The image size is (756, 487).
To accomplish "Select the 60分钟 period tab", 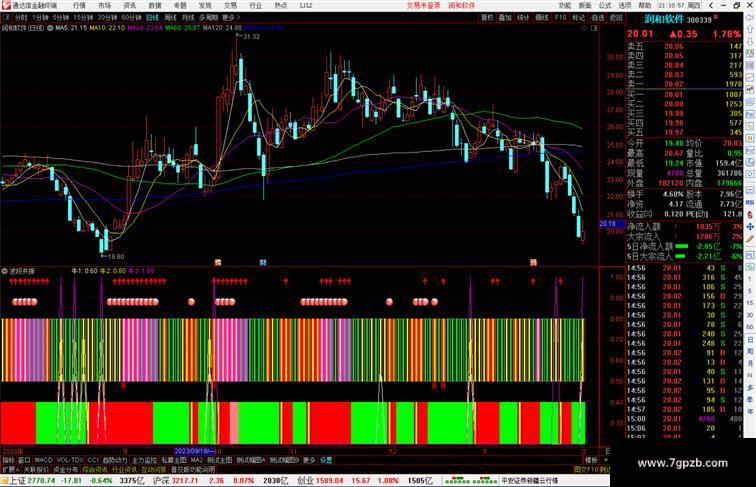I will pyautogui.click(x=131, y=17).
